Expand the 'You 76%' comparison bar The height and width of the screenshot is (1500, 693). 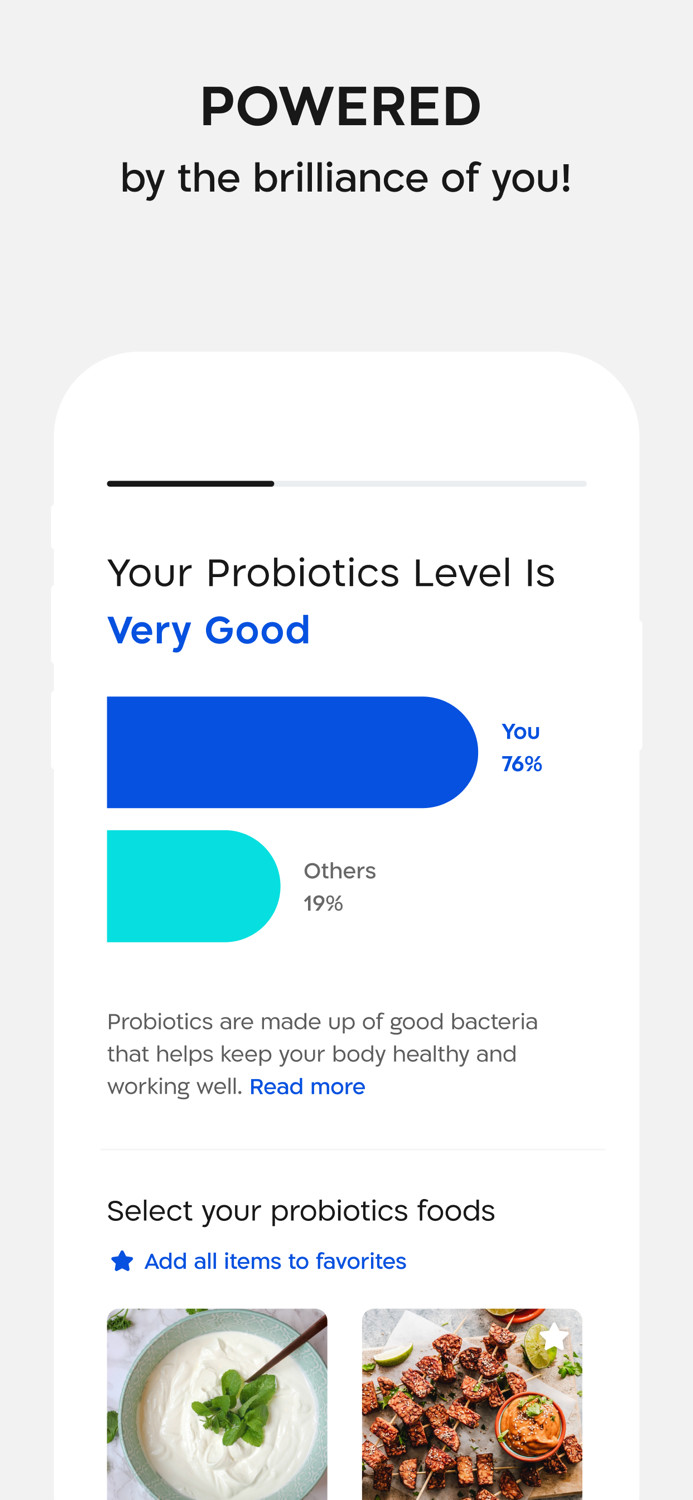pos(293,751)
